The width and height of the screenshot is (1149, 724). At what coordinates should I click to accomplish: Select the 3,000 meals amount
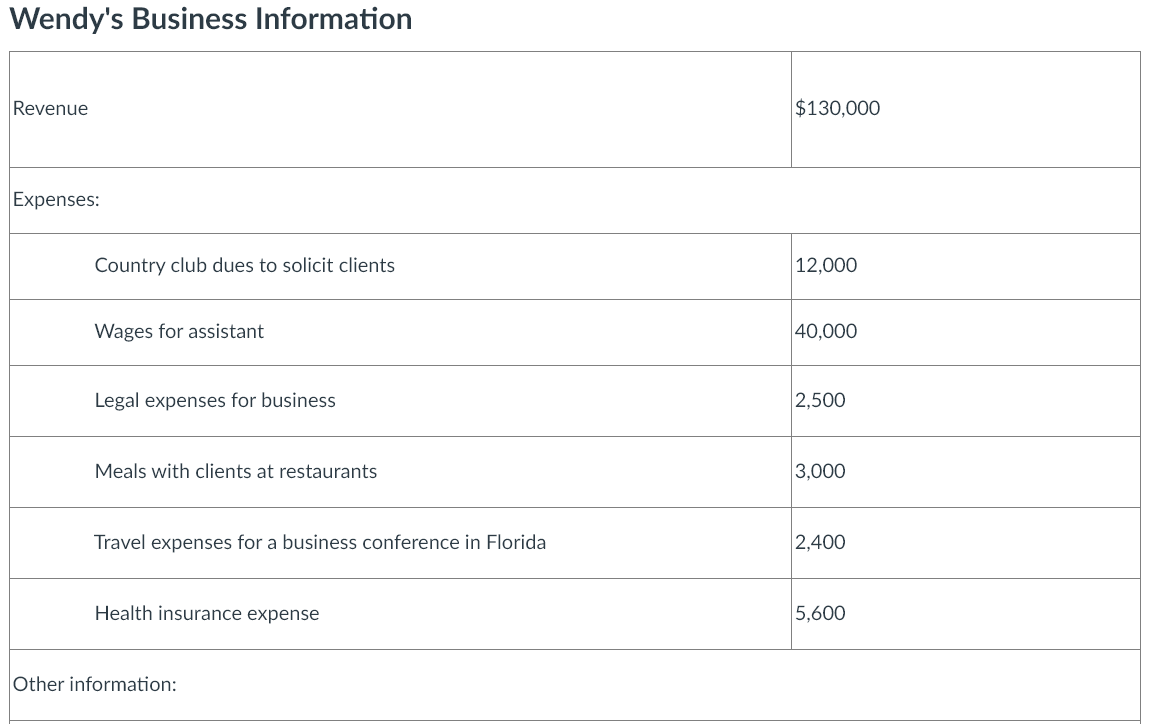820,471
